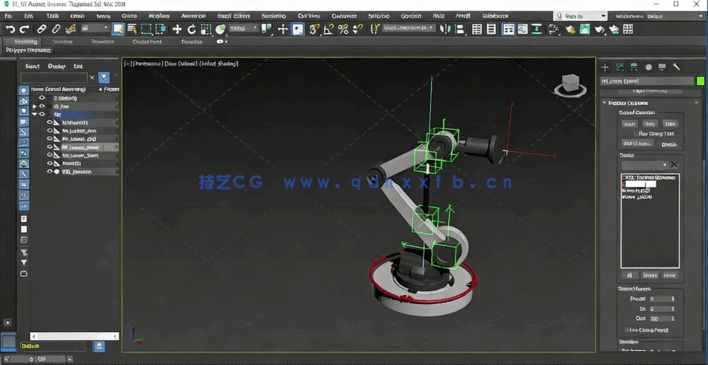Open the Named Selection Sets dropdown

pos(409,28)
